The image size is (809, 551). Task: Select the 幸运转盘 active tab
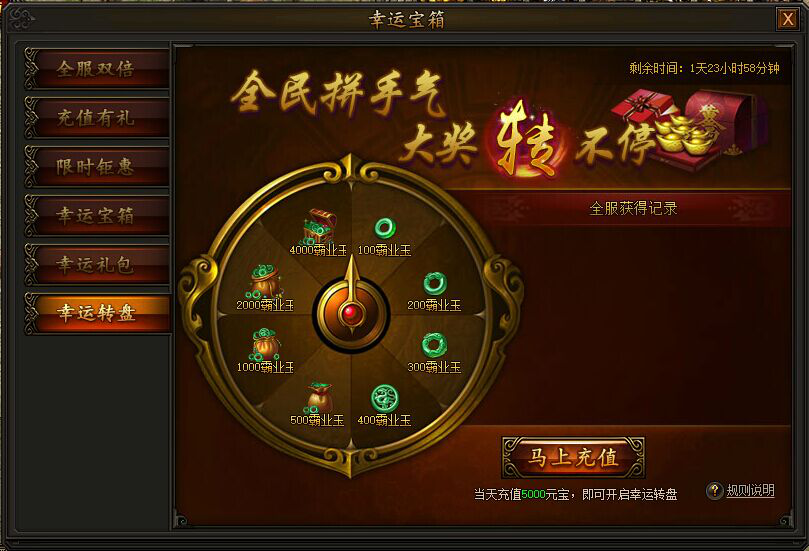[98, 313]
